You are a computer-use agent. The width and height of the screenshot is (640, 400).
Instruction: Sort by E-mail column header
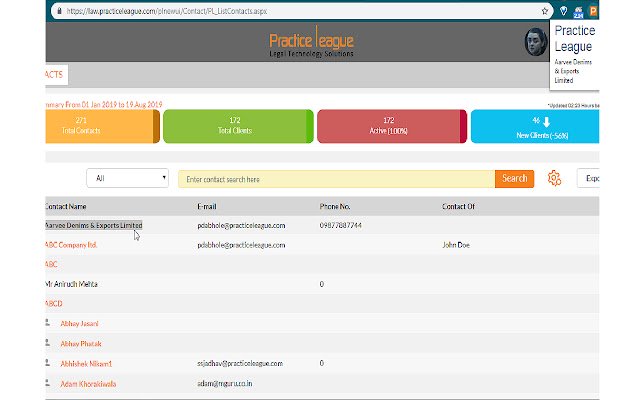pyautogui.click(x=207, y=207)
